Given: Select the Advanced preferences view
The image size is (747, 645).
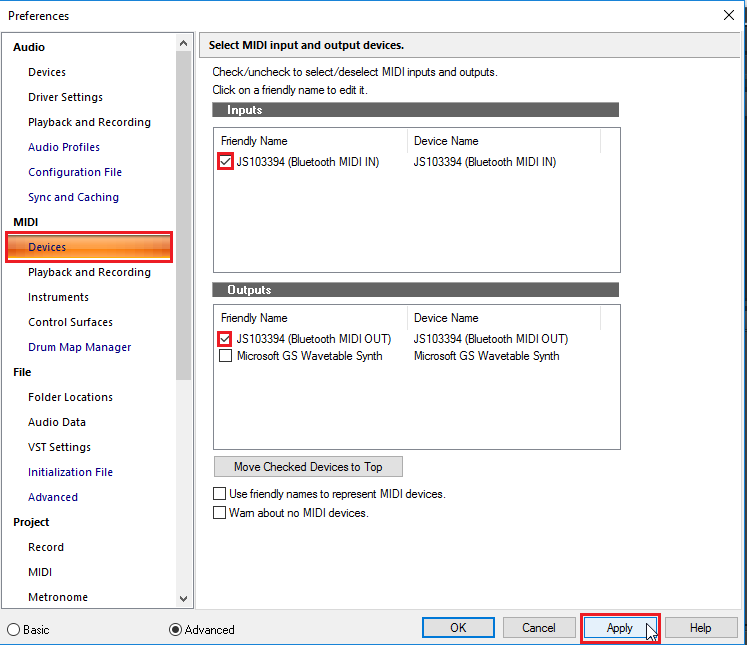Looking at the screenshot, I should (176, 630).
